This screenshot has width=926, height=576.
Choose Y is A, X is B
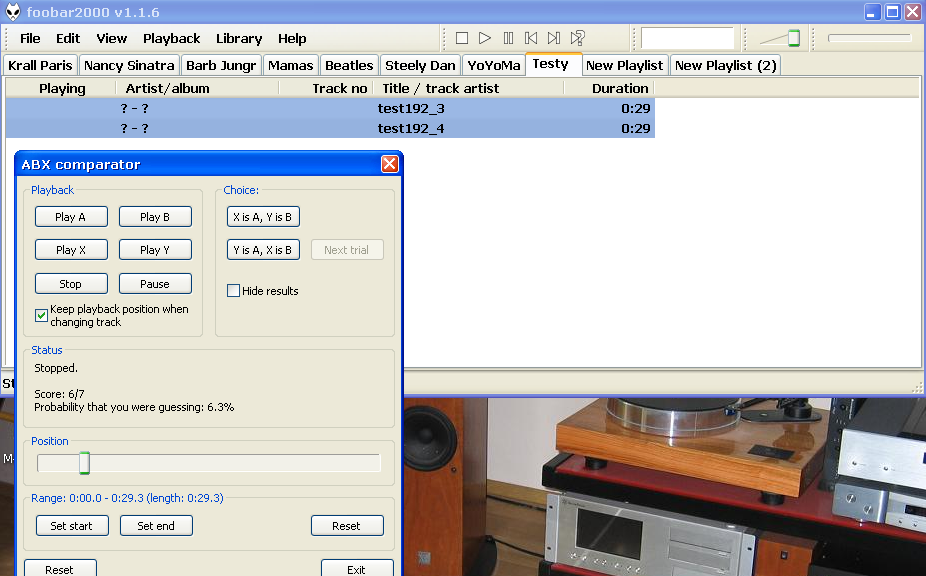point(263,250)
